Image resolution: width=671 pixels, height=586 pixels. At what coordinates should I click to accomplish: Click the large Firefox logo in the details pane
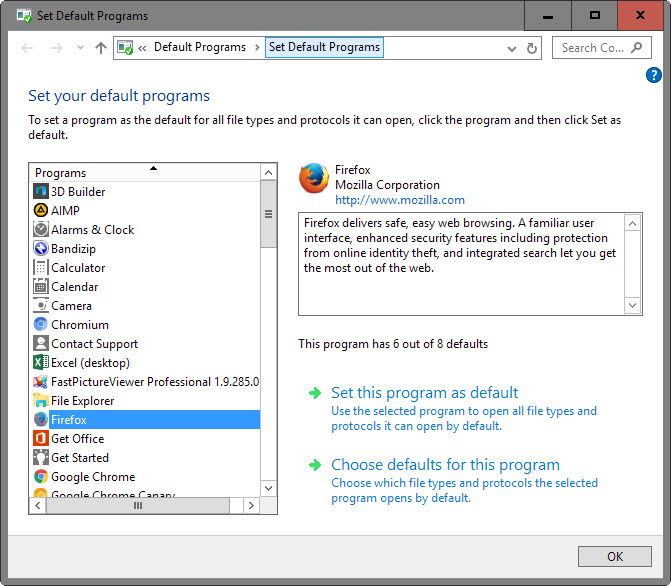tap(314, 178)
